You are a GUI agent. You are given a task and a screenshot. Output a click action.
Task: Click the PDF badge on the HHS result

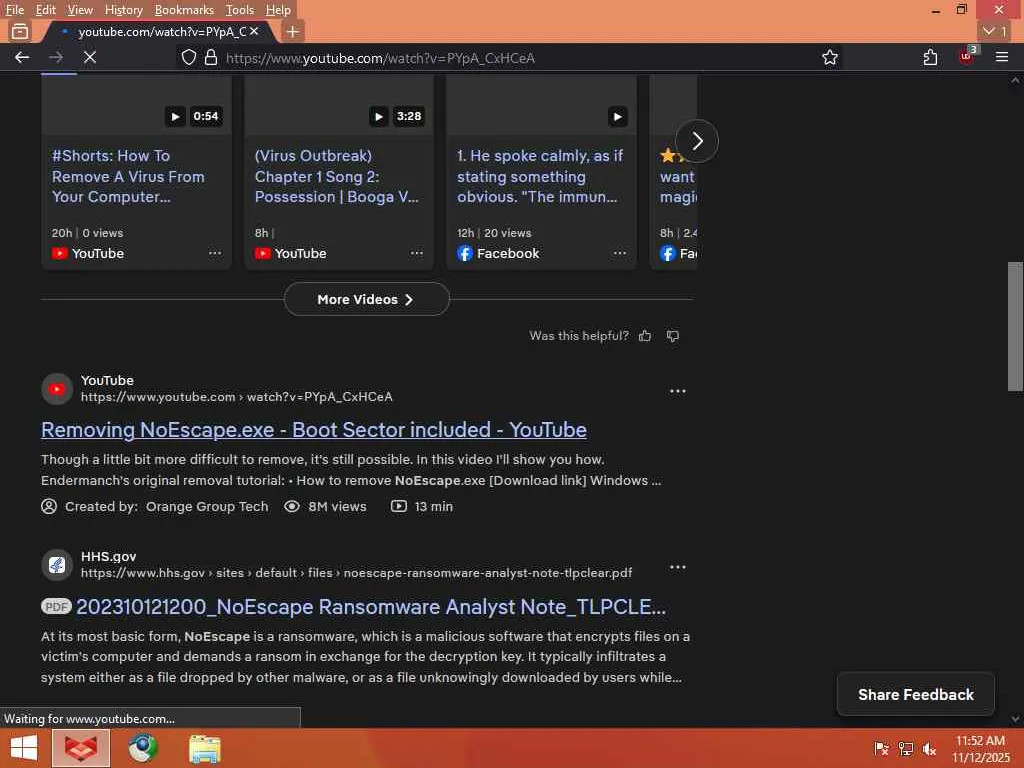pos(56,607)
